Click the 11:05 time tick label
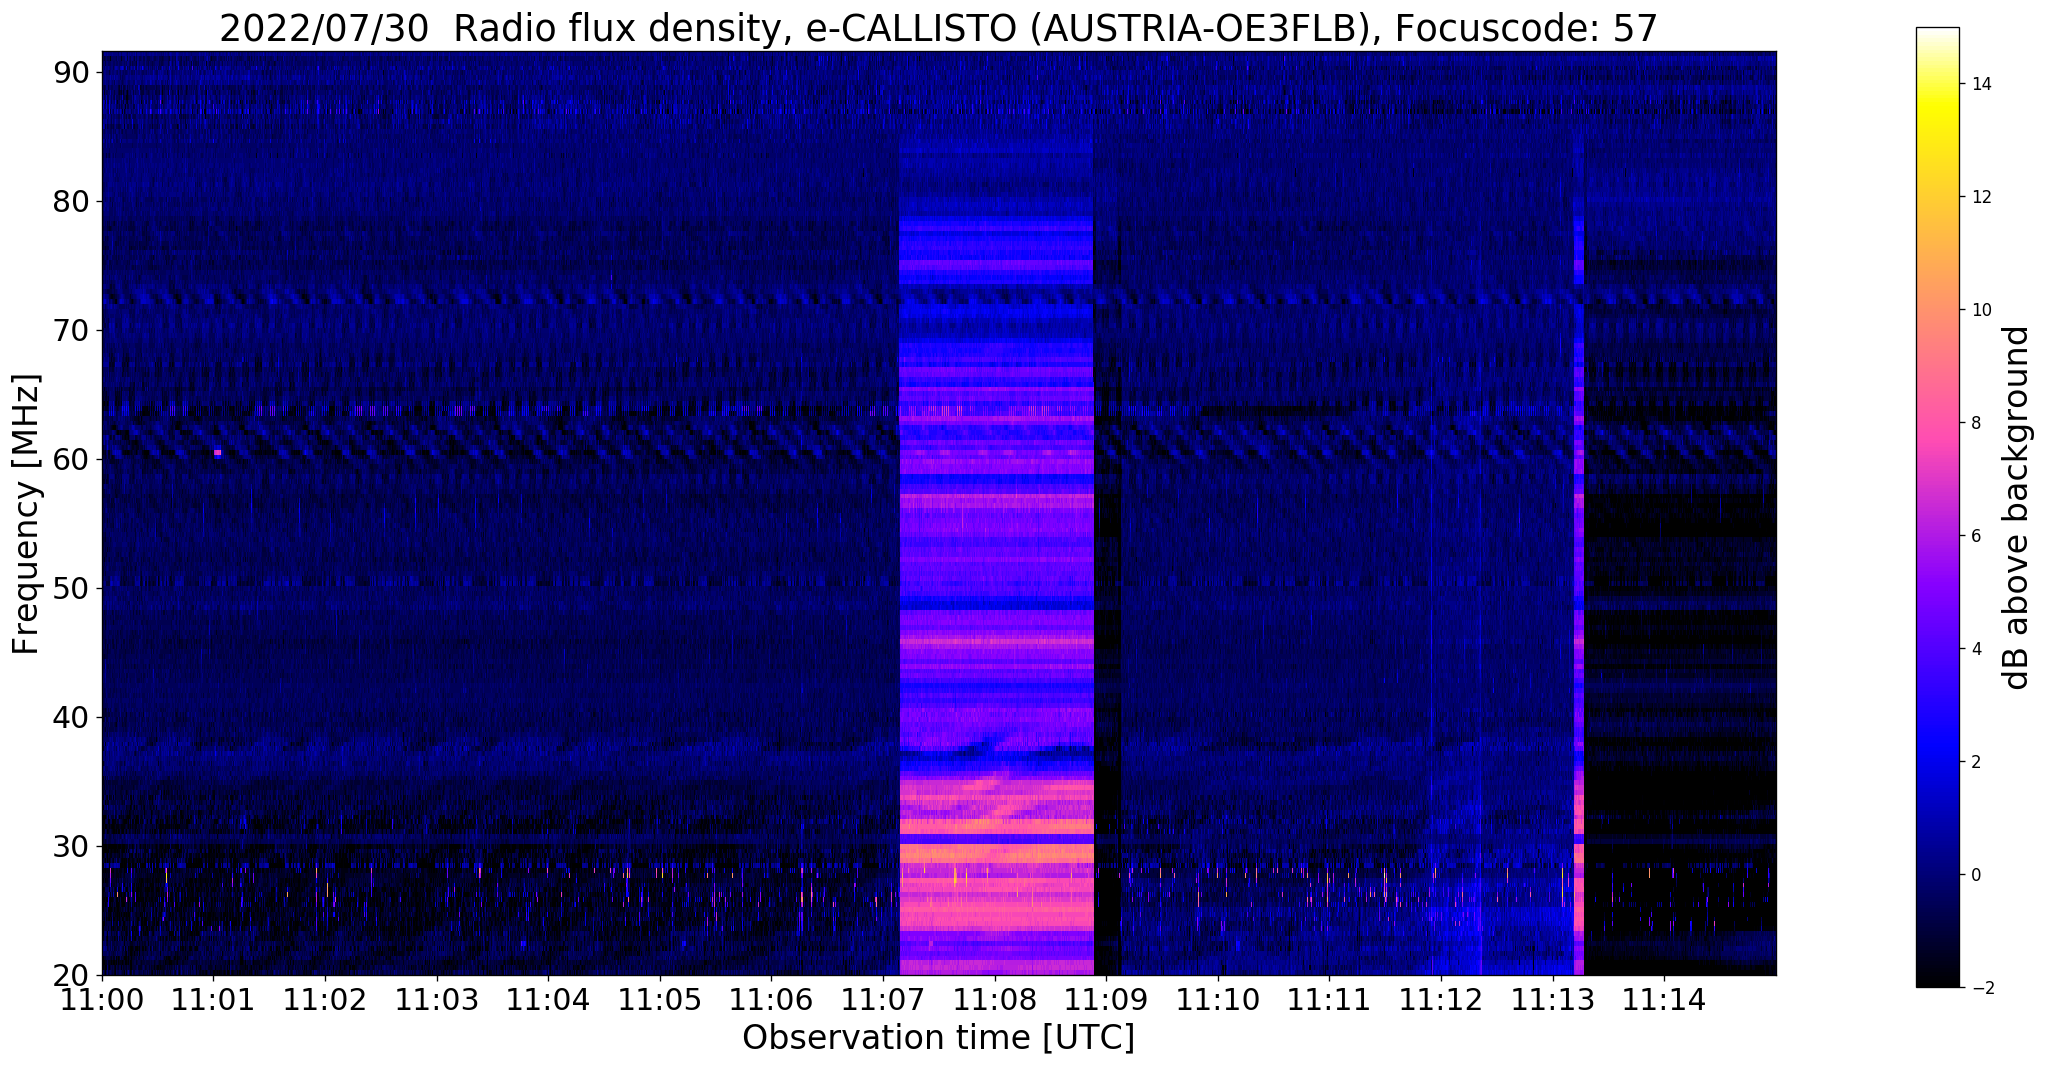Screen dimensions: 2047x1067 pyautogui.click(x=660, y=999)
